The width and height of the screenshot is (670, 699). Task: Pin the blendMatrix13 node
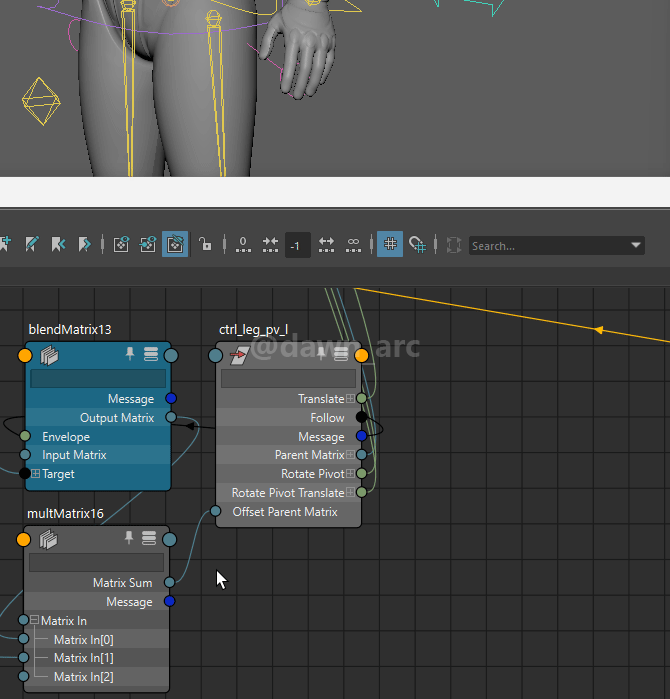coord(130,354)
